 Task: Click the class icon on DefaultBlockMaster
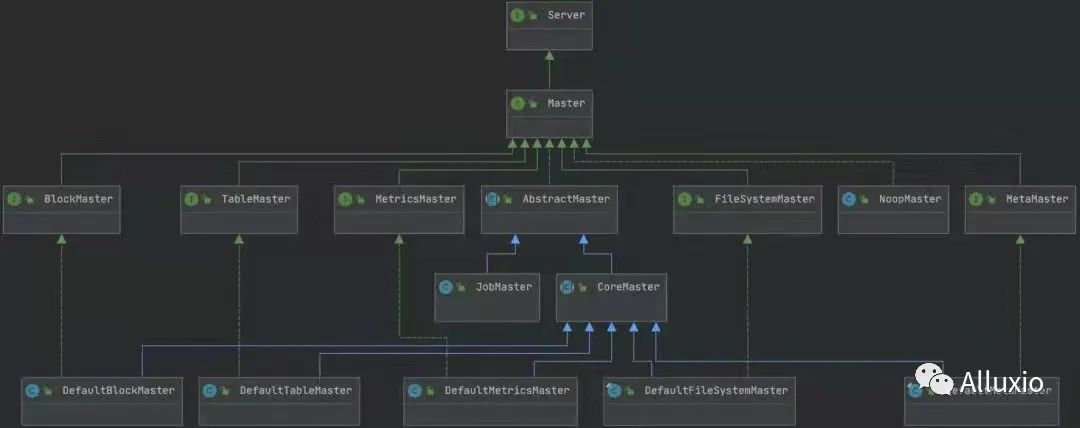(32, 391)
